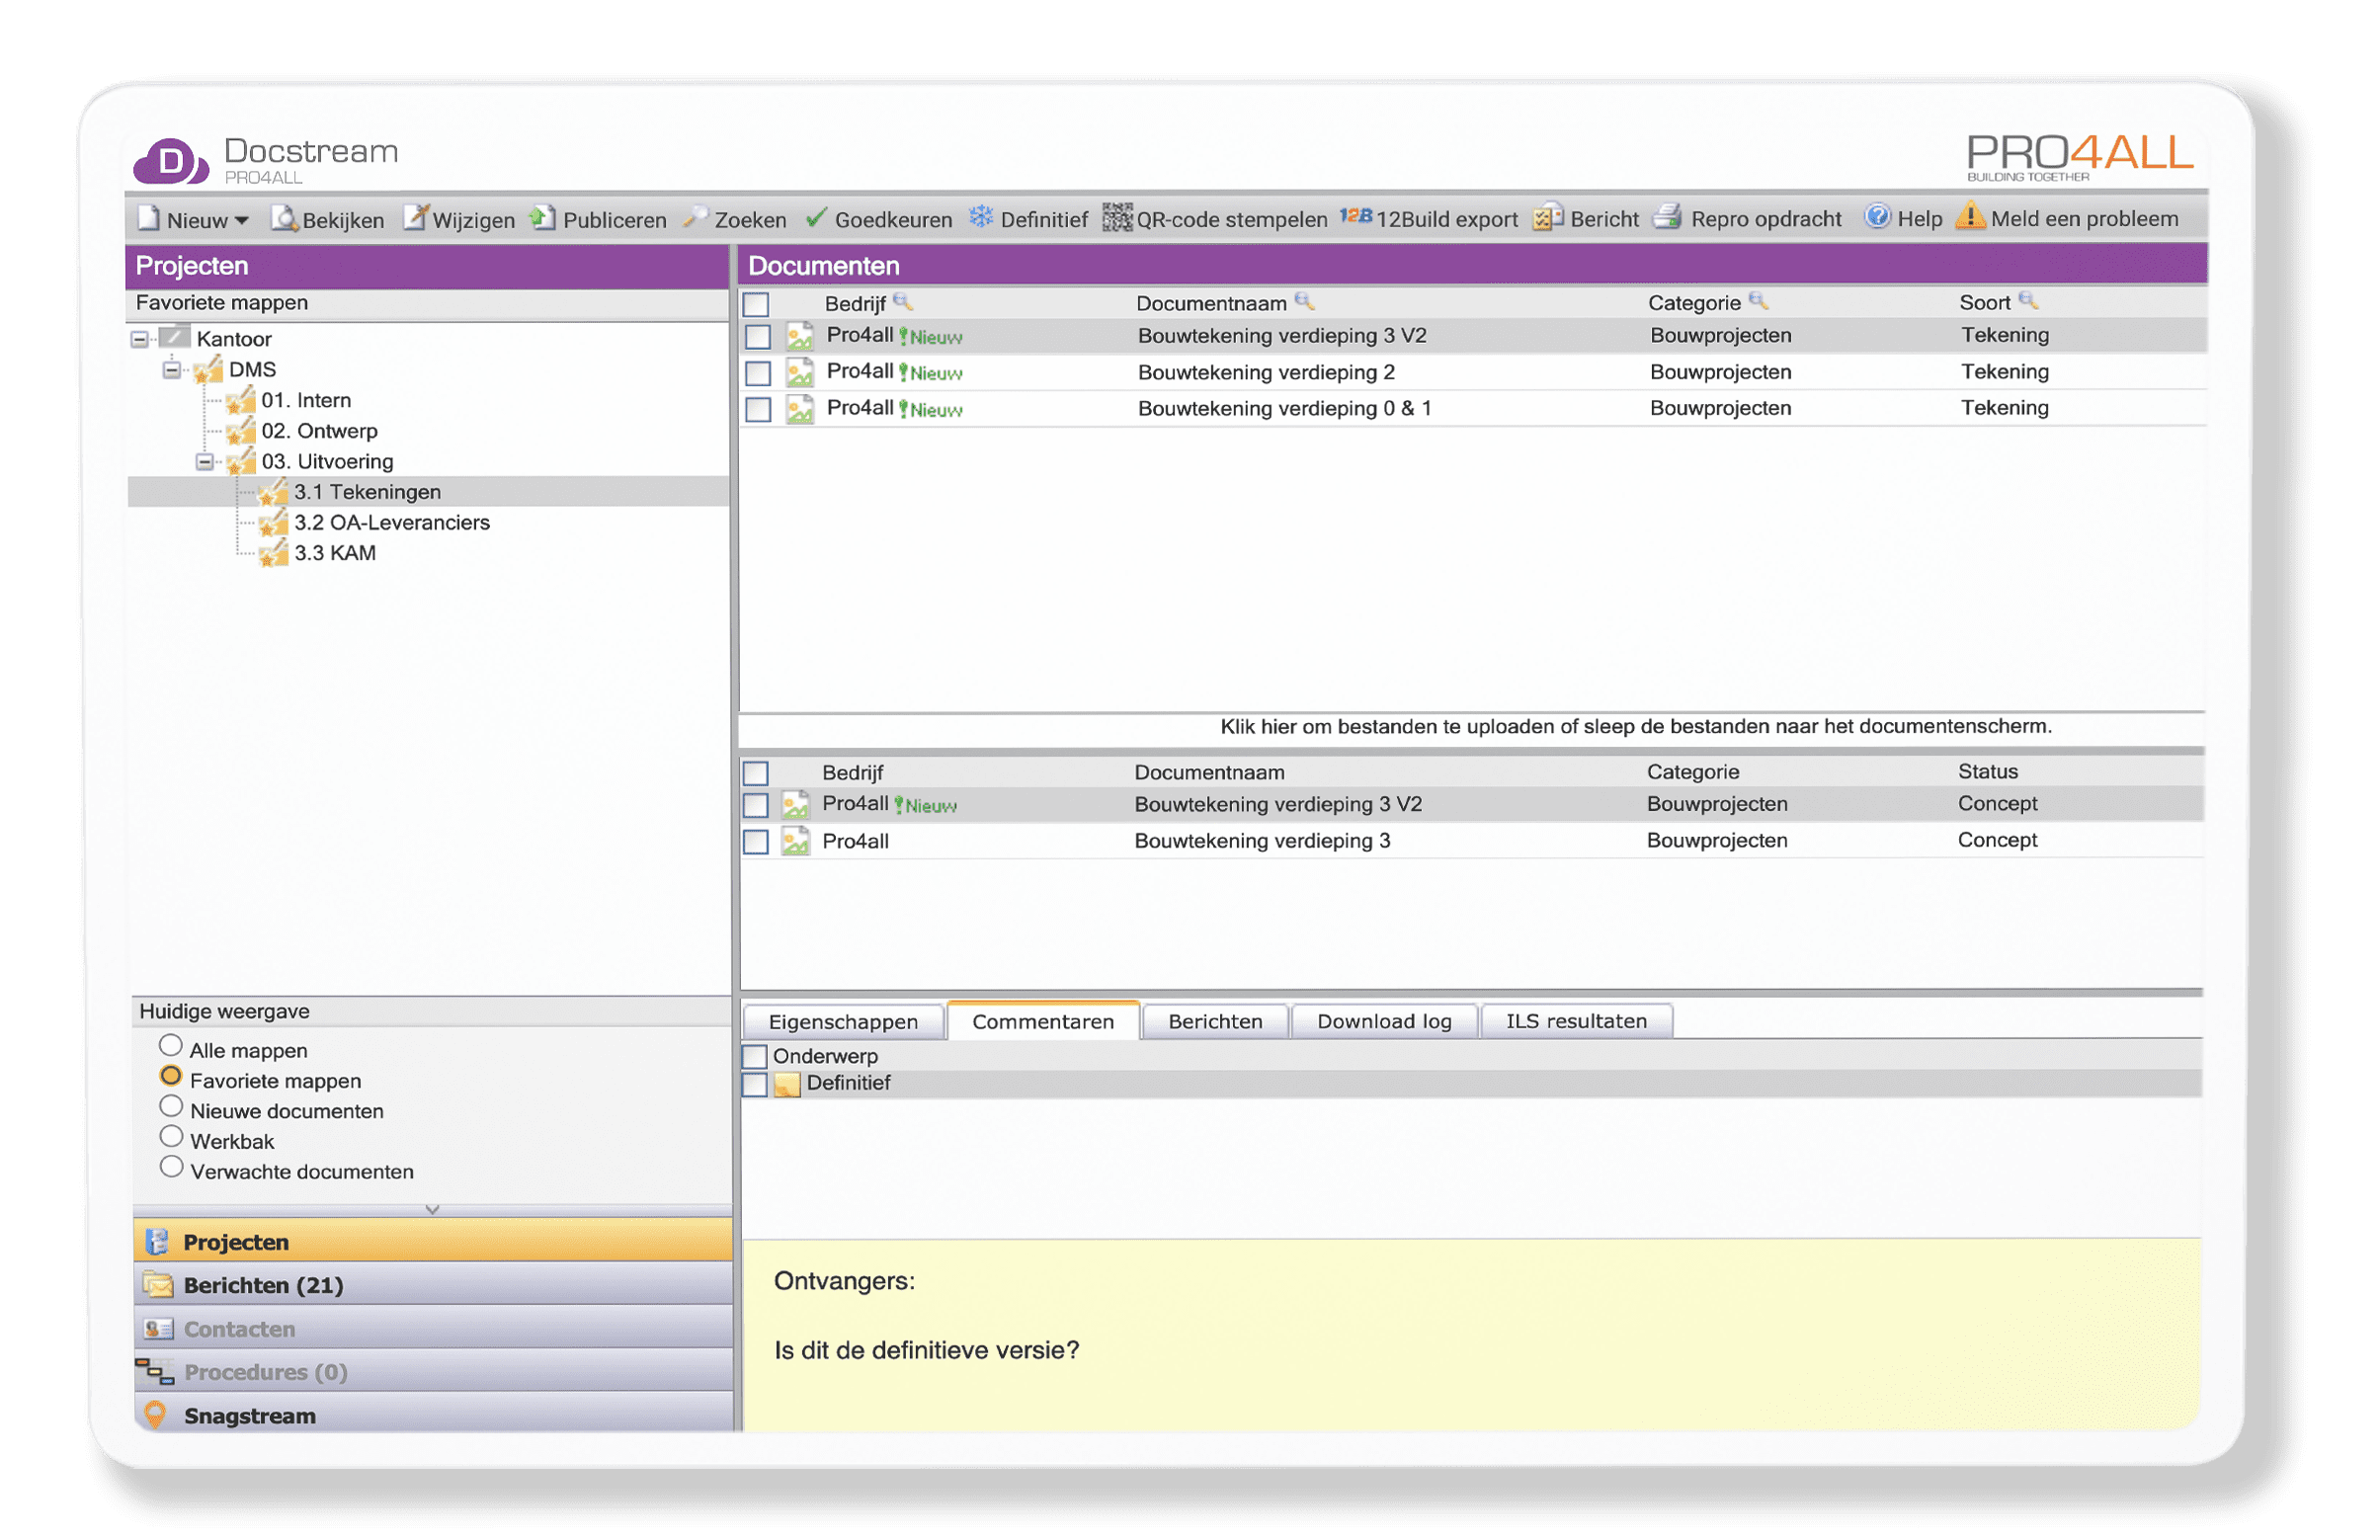Collapse the Kantoor root folder
Viewport: 2380px width, 1540px height.
(140, 339)
